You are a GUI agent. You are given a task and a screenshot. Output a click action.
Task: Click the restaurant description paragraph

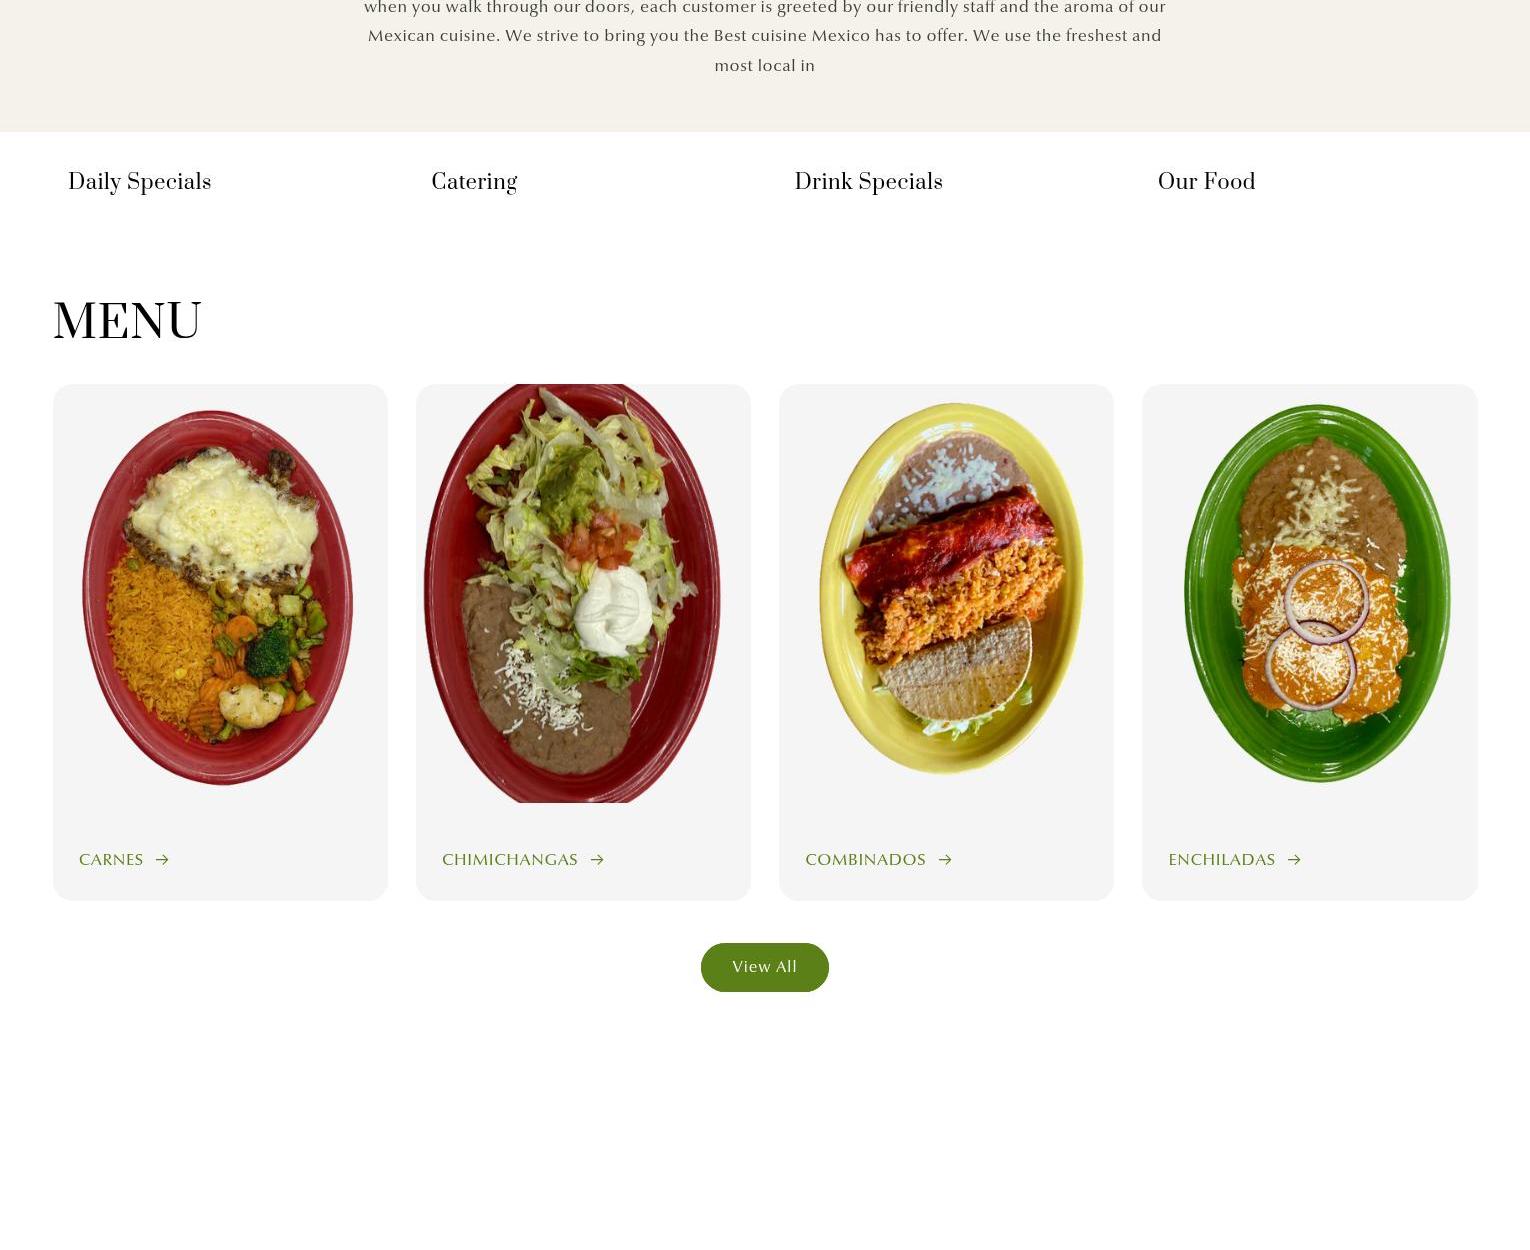[x=765, y=37]
